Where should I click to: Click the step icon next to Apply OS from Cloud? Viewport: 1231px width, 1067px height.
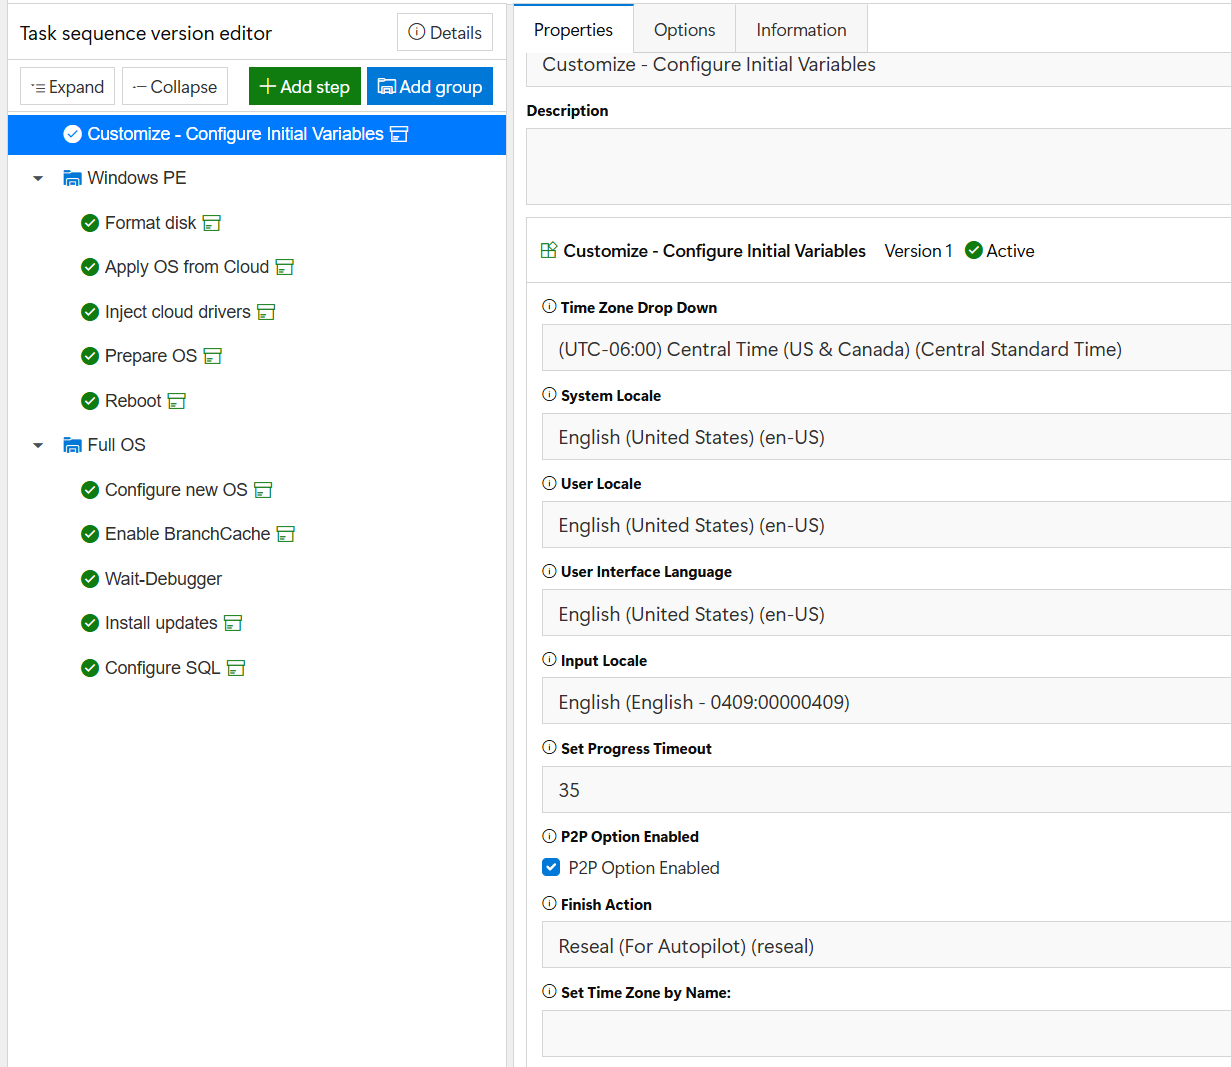tap(284, 267)
